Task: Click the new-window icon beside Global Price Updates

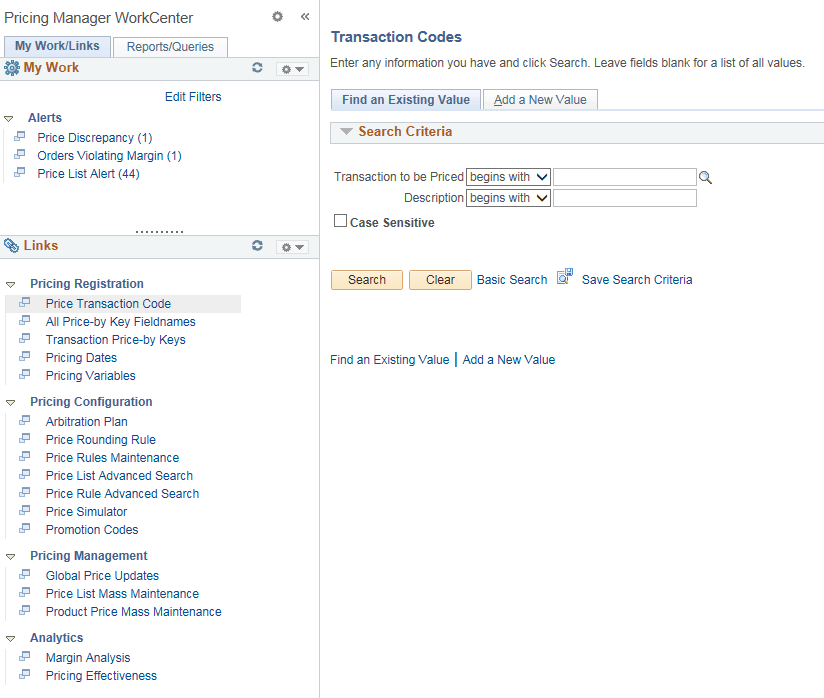Action: coord(24,575)
